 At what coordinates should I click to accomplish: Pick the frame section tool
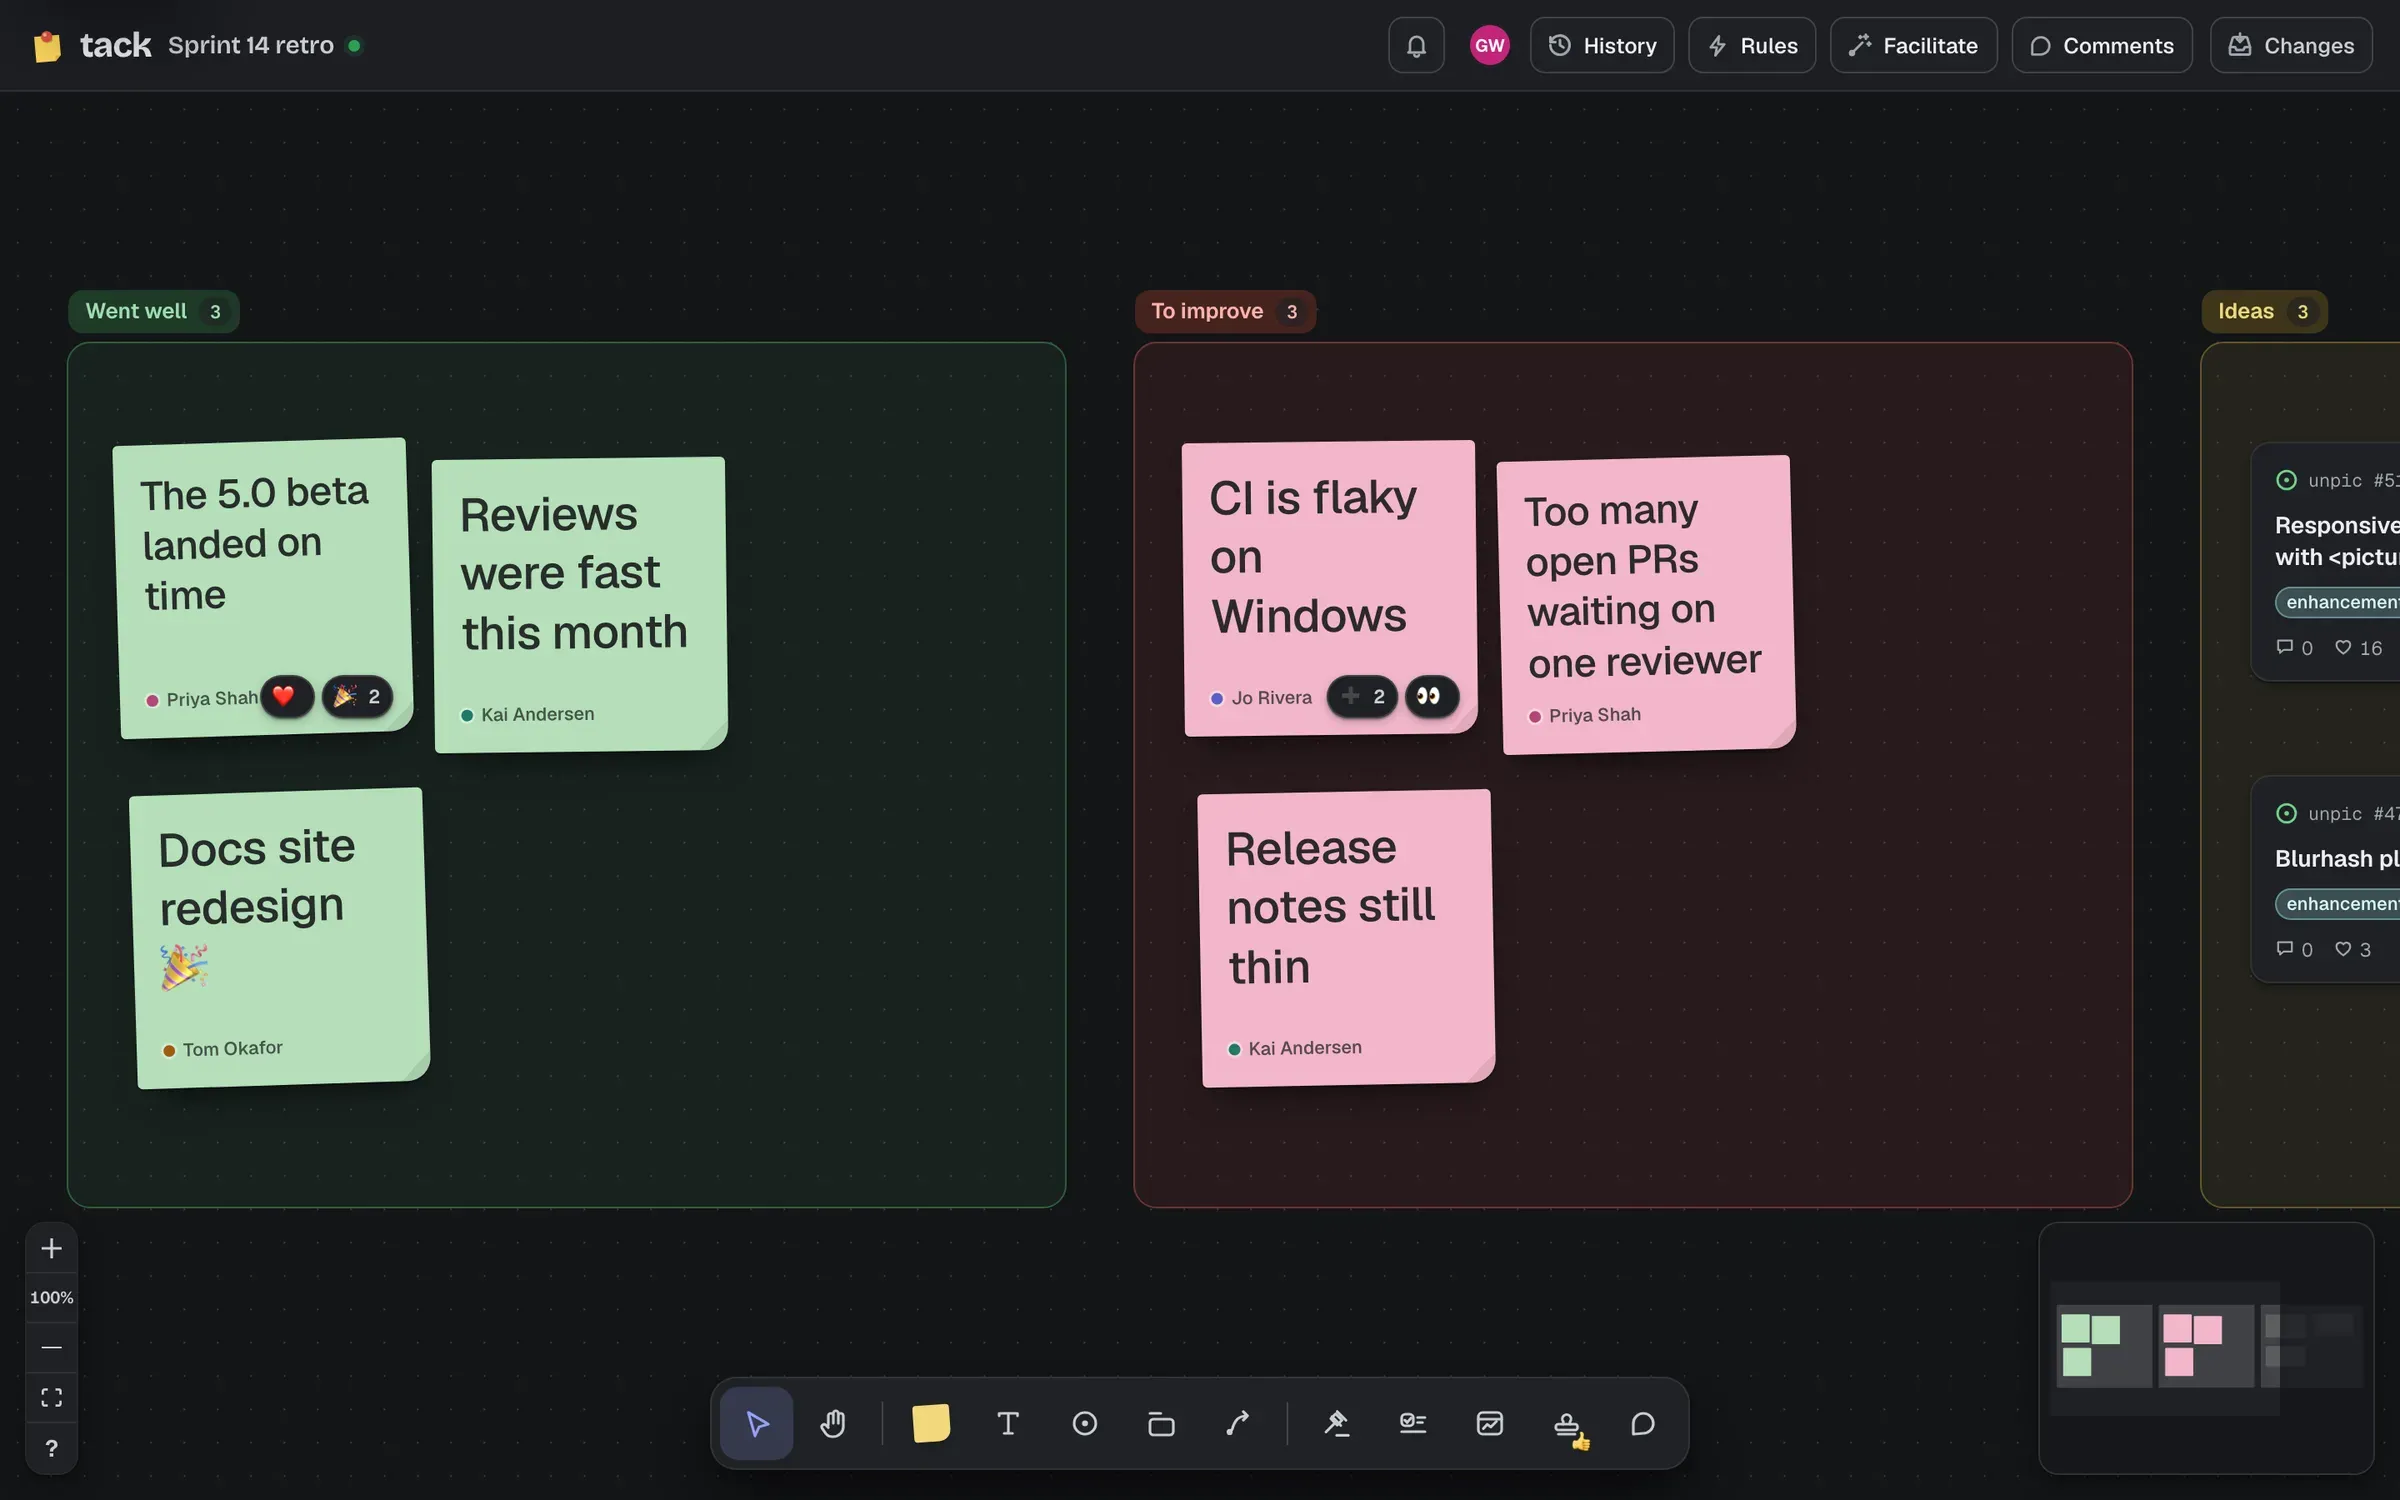1161,1423
